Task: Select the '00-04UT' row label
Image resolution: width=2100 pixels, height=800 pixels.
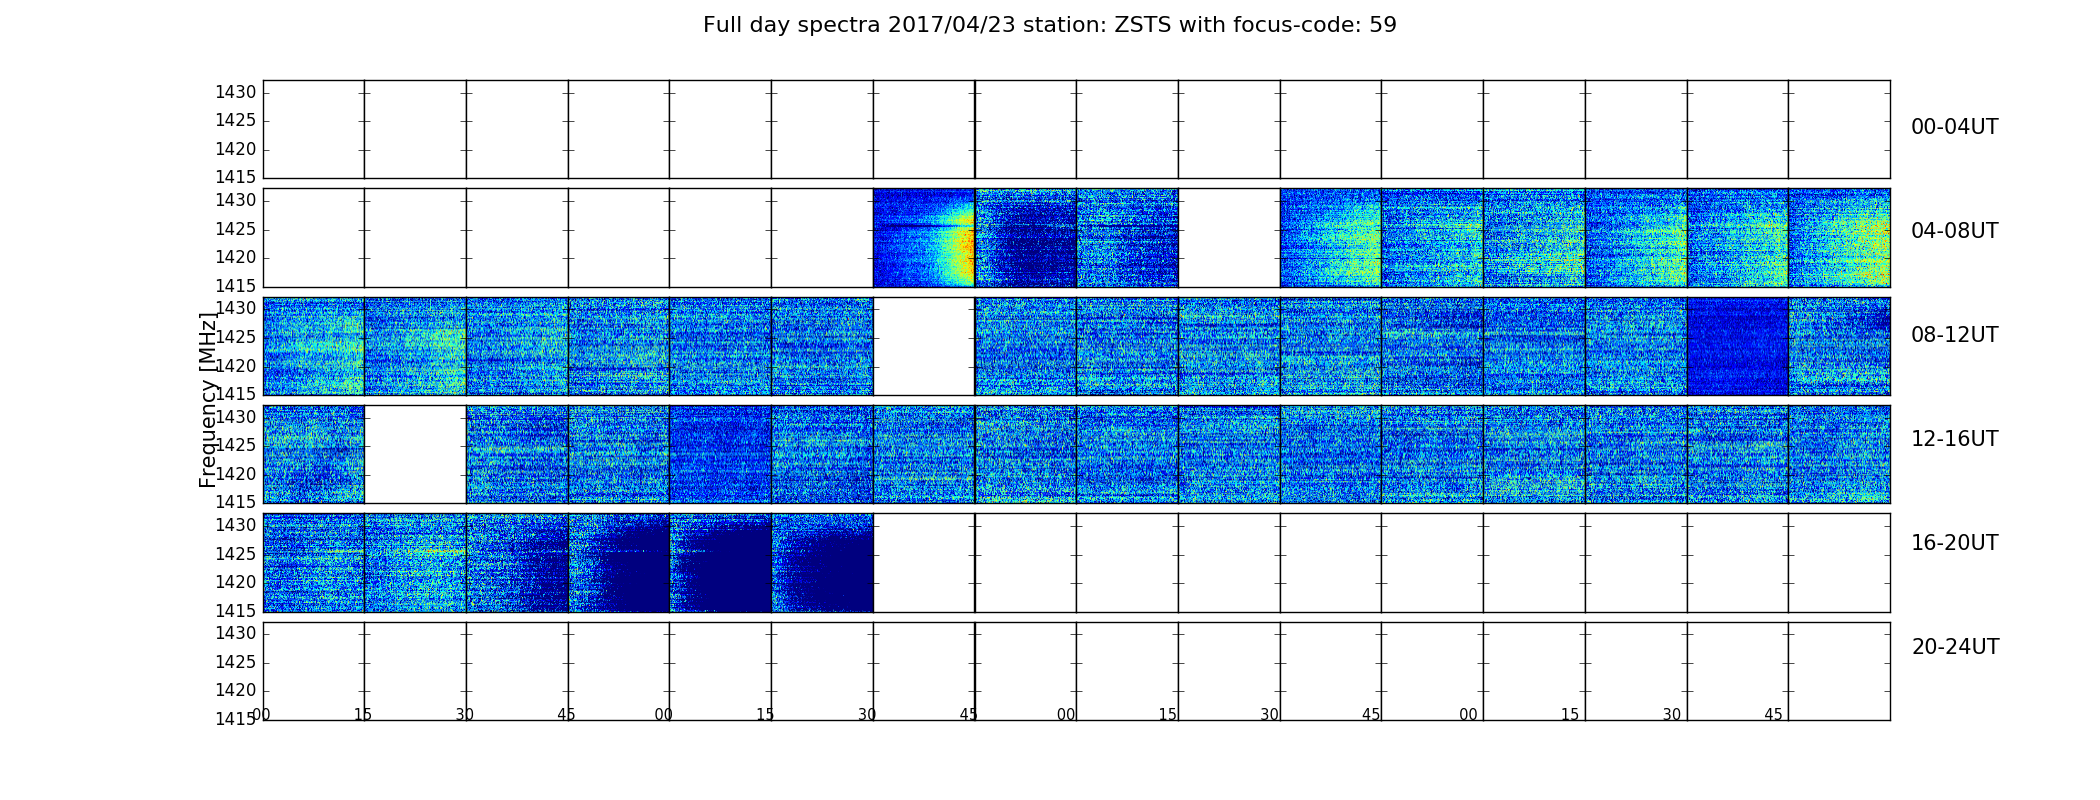Action: [x=1954, y=127]
